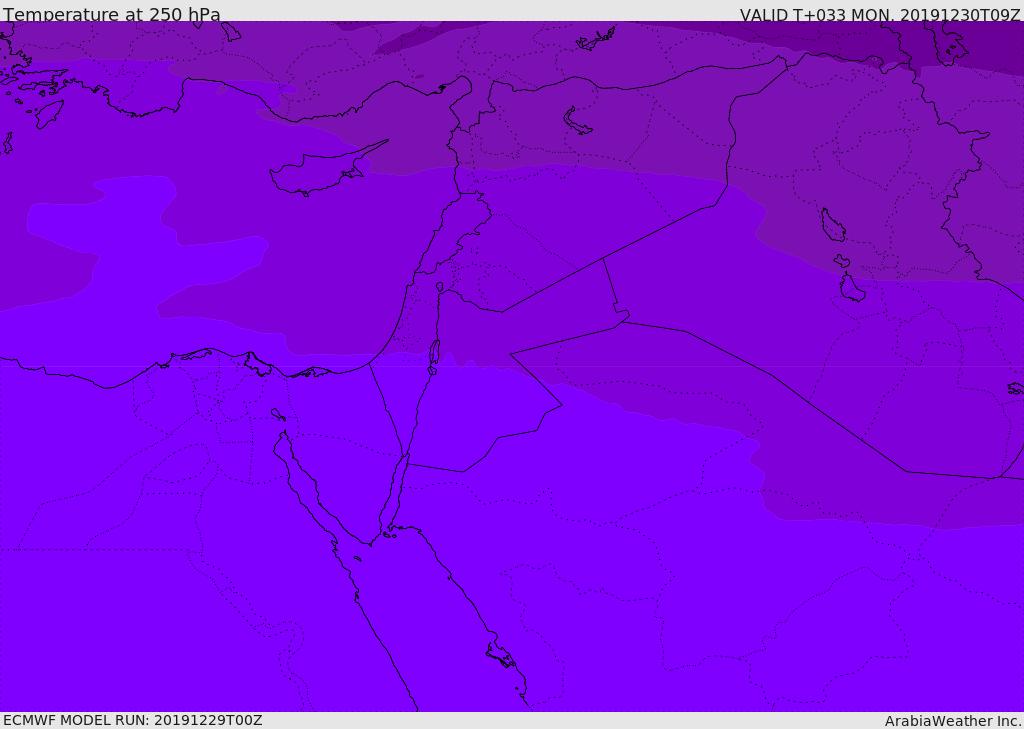
Task: Click the 'Temperature at 250 hPa' title text
Action: click(x=112, y=13)
